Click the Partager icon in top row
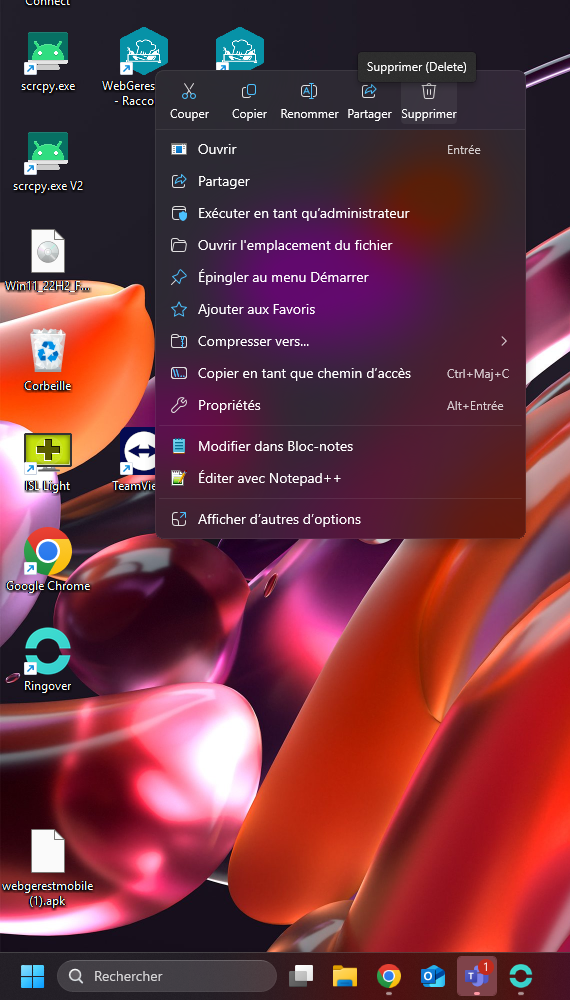The width and height of the screenshot is (570, 1000). 369,91
